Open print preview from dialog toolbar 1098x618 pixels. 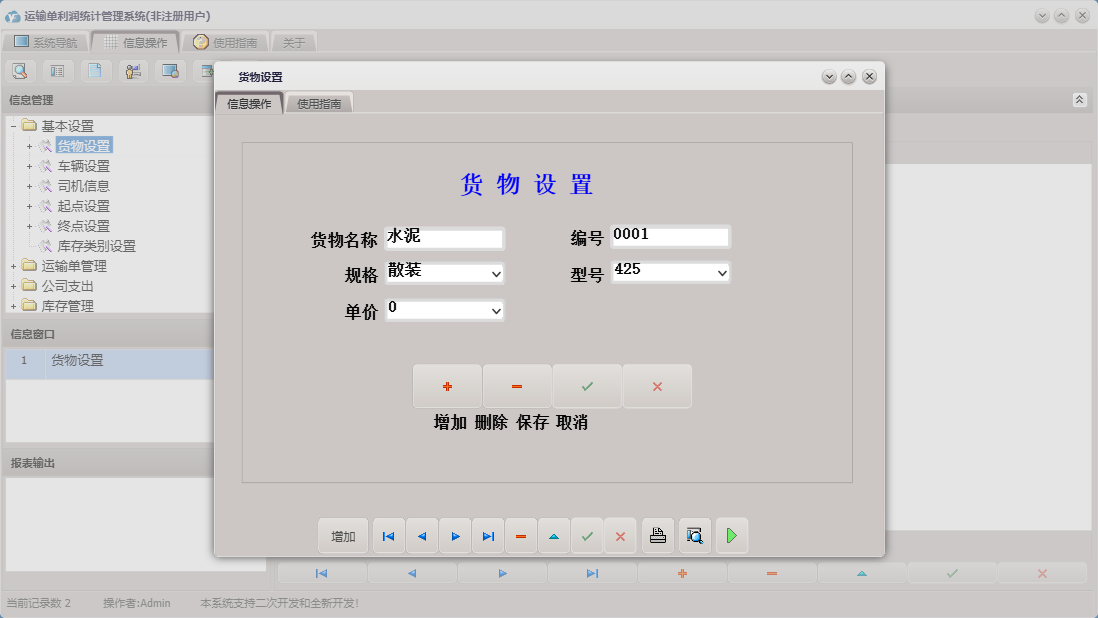[694, 535]
